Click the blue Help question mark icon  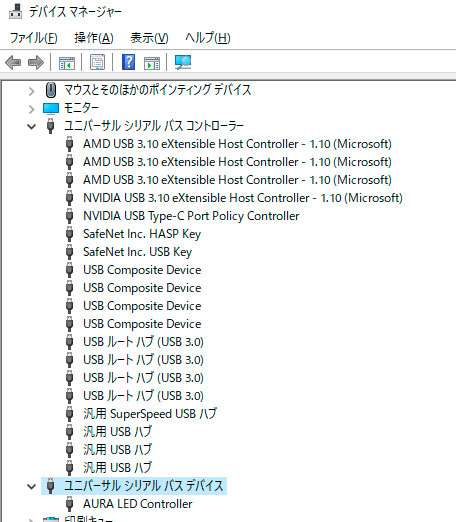click(x=128, y=62)
